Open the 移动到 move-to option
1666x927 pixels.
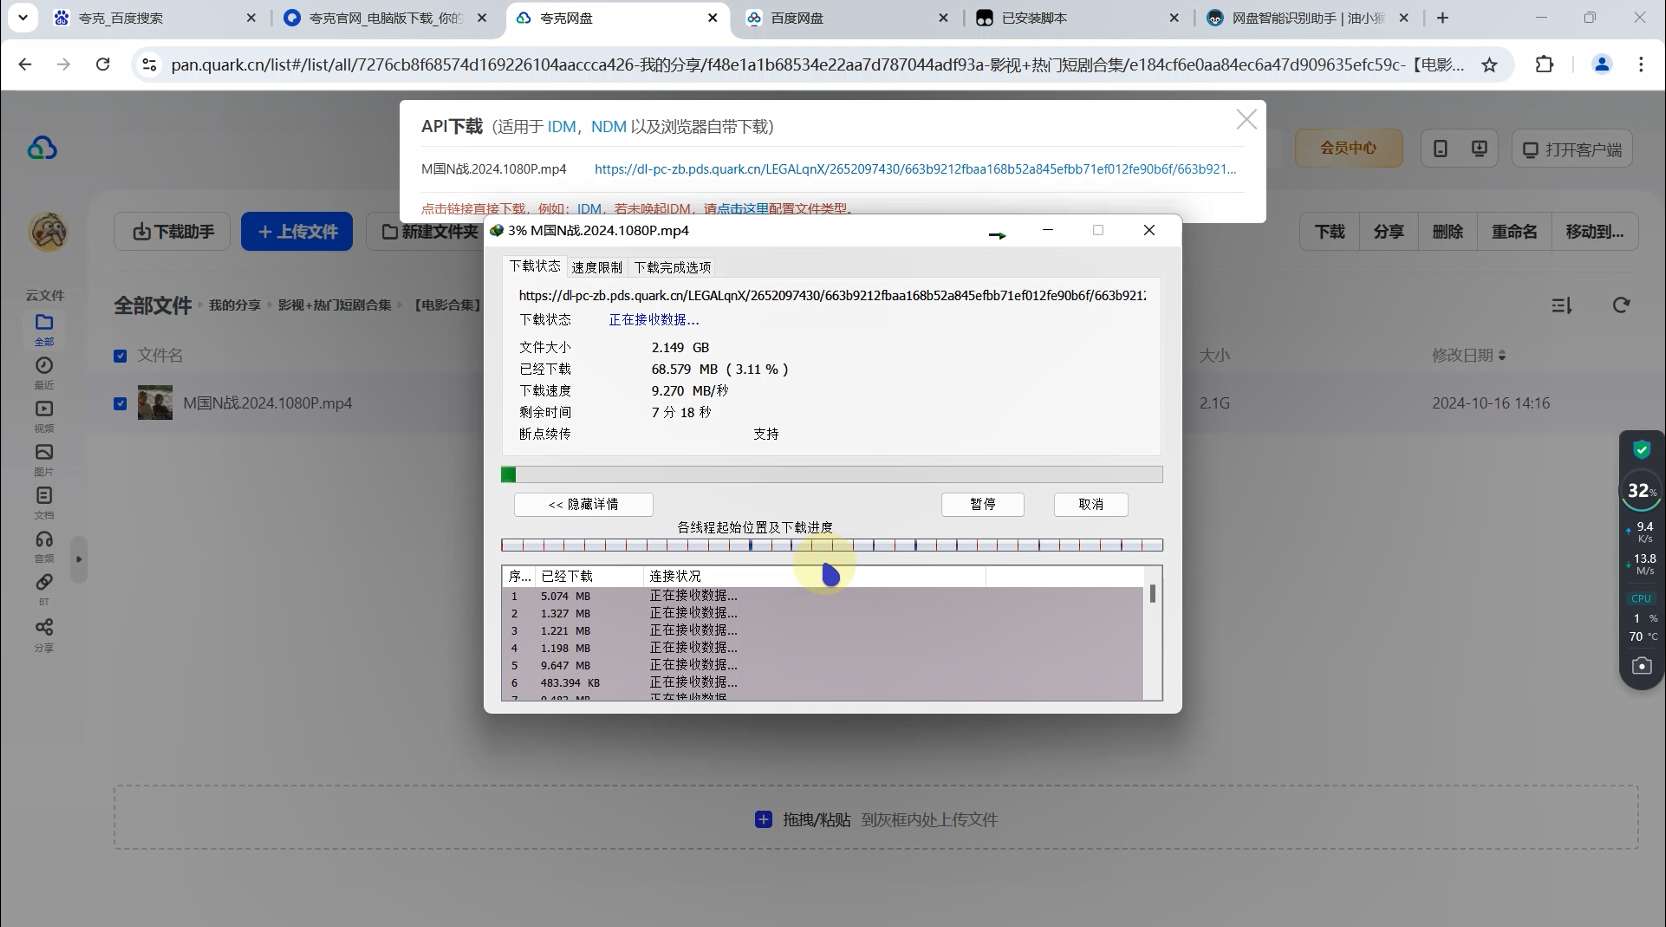1594,231
